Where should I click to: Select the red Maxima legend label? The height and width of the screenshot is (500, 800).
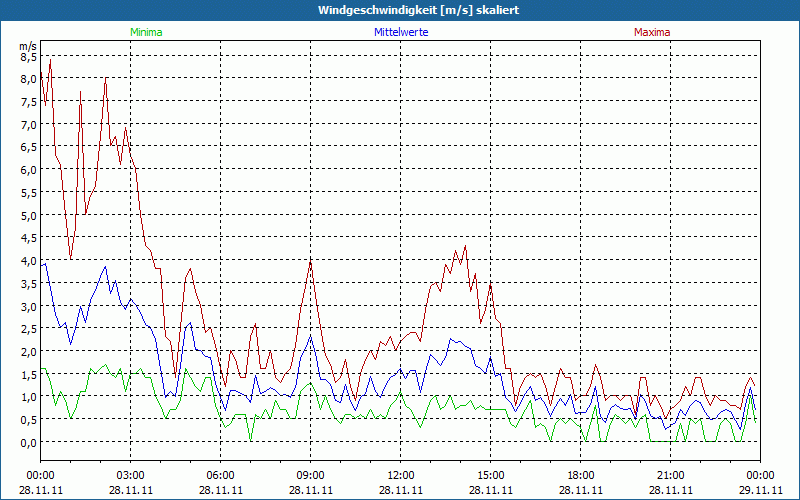coord(652,32)
